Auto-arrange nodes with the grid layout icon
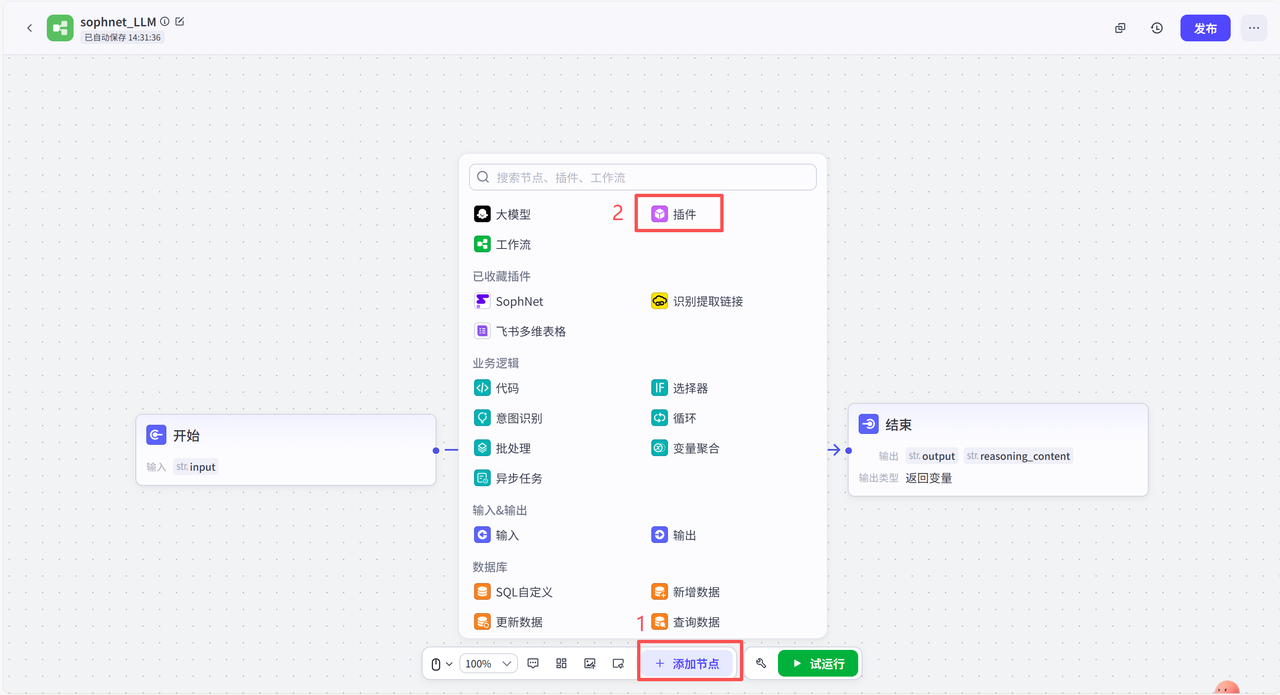Screen dimensions: 1280x695 click(x=561, y=663)
